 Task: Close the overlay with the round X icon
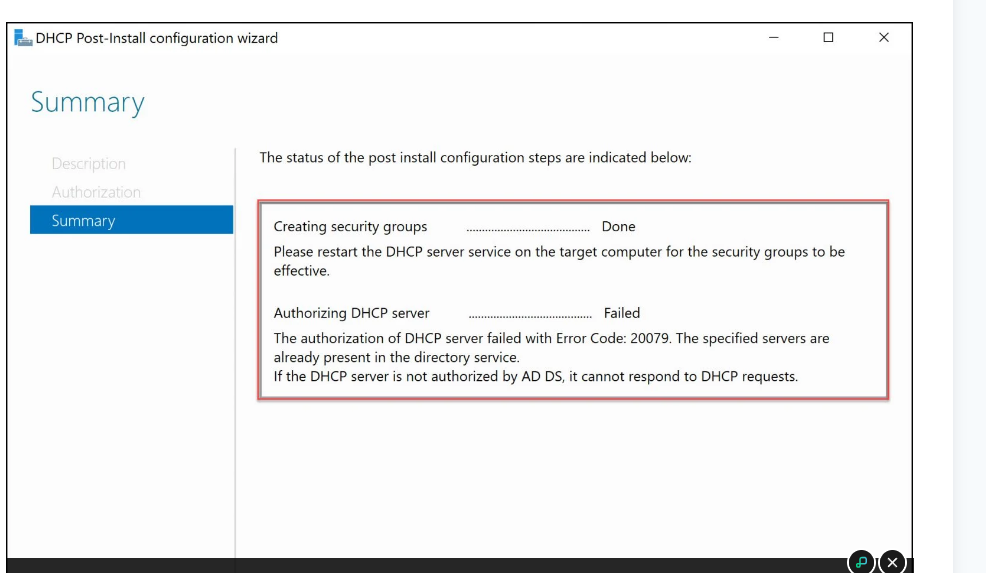coord(892,562)
